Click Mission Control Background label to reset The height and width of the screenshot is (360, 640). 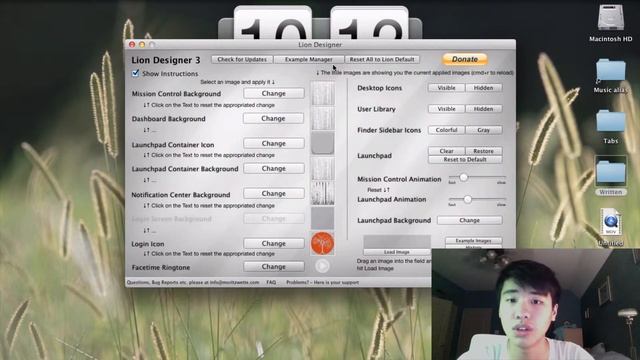(x=176, y=93)
